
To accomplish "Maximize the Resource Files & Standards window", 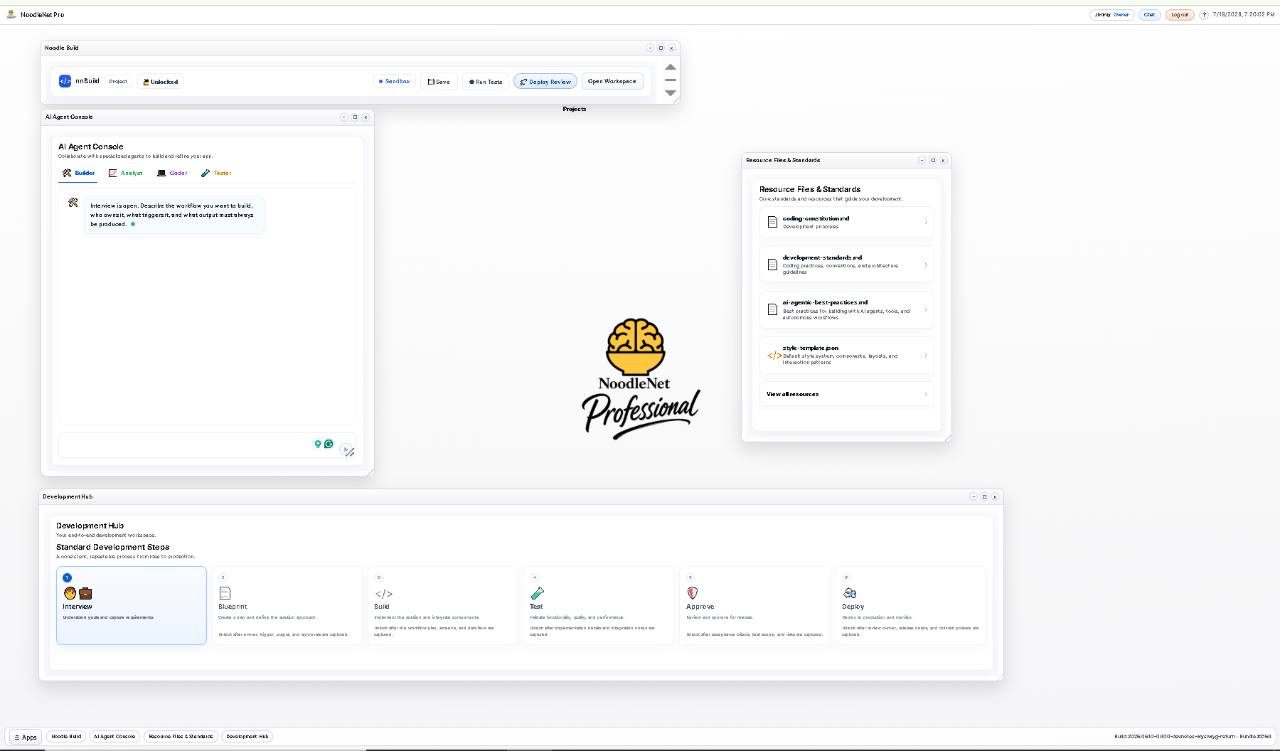I will pyautogui.click(x=933, y=160).
